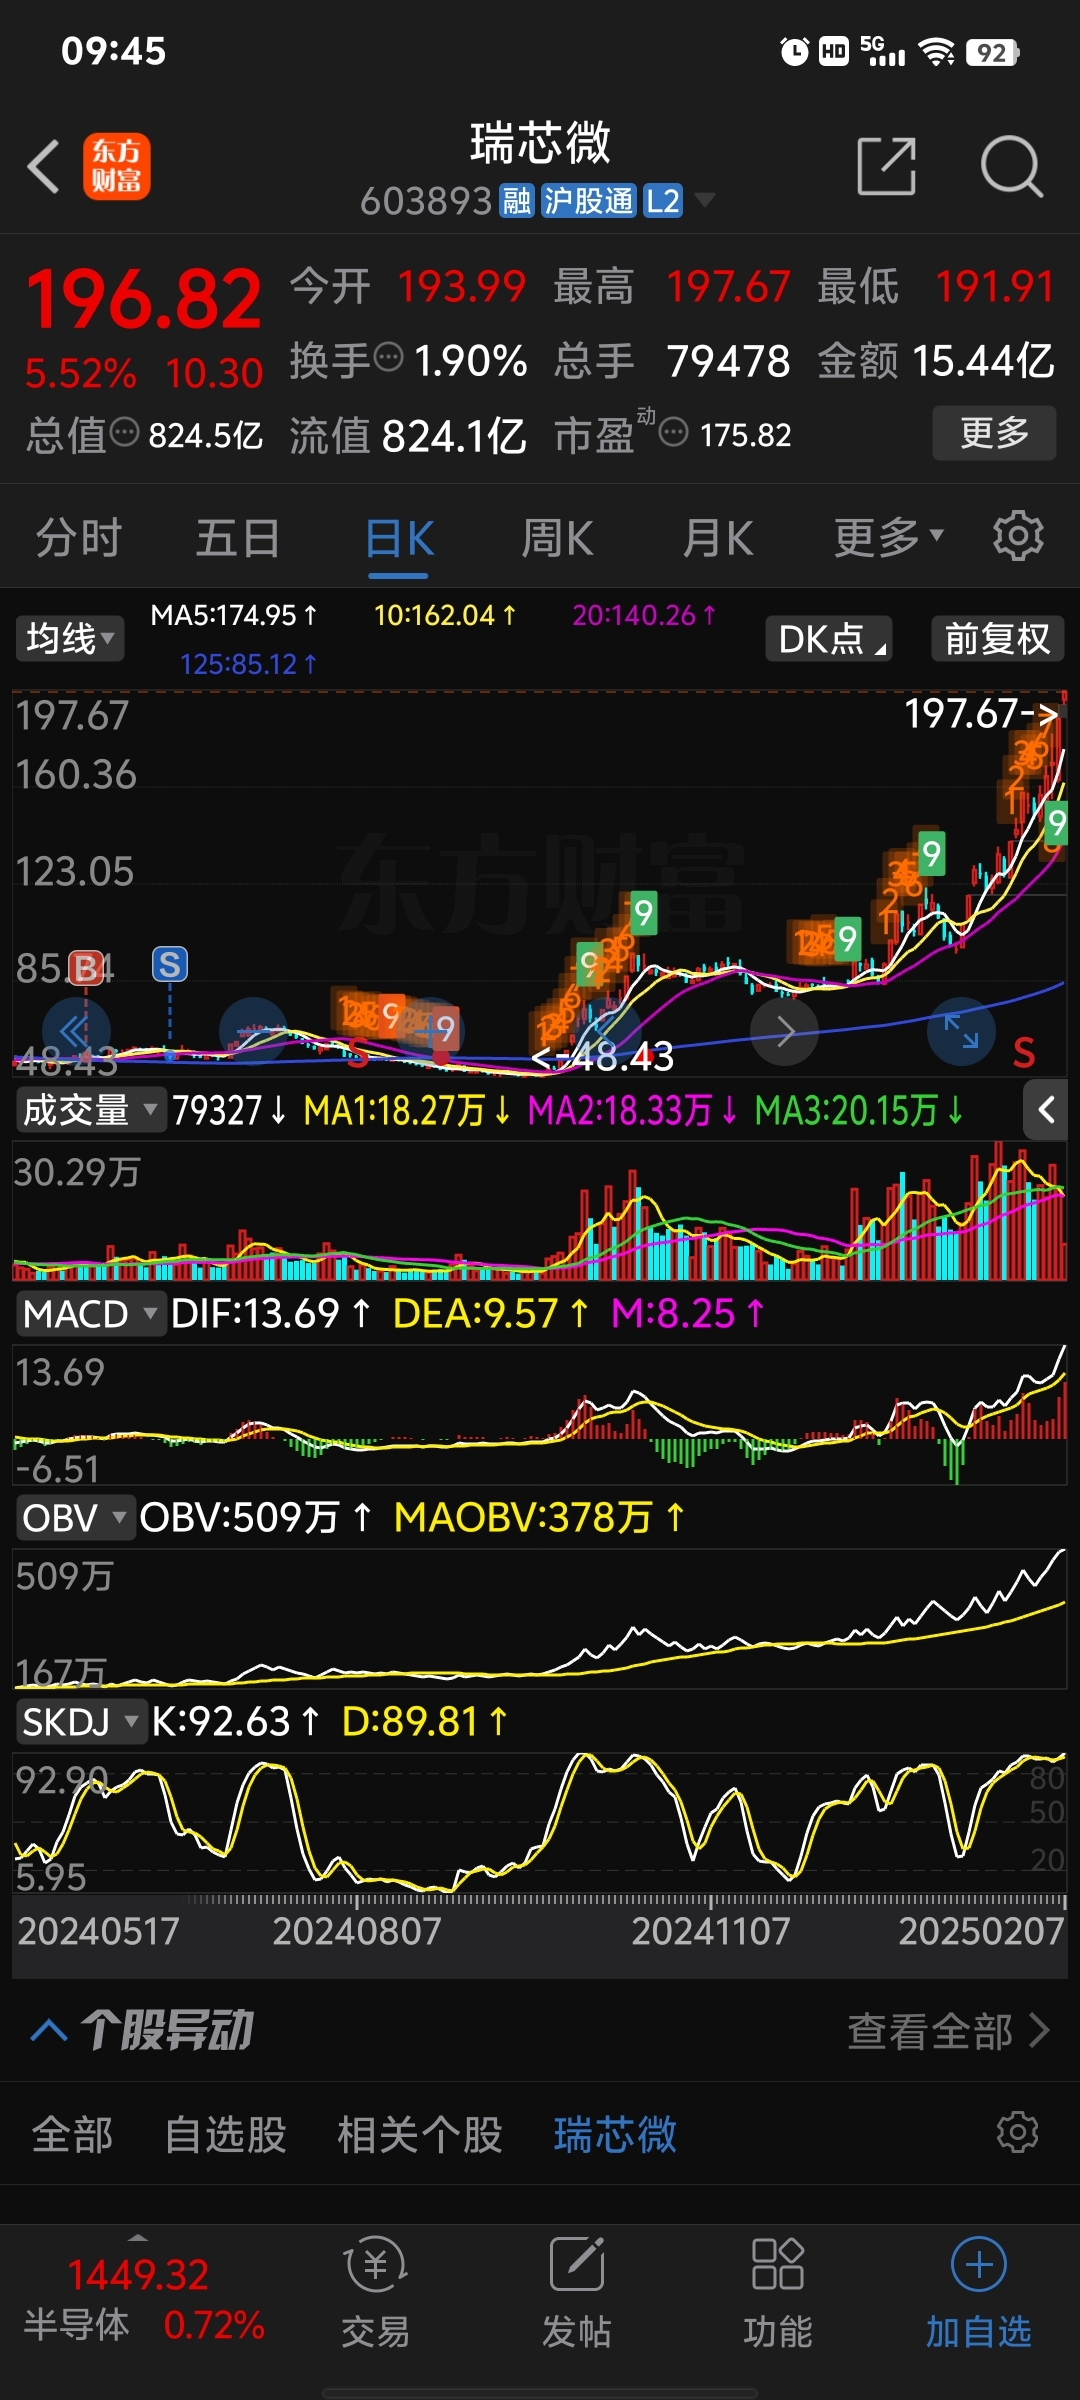Viewport: 1080px width, 2400px height.
Task: Open the 东方财富 logo home
Action: 116,166
